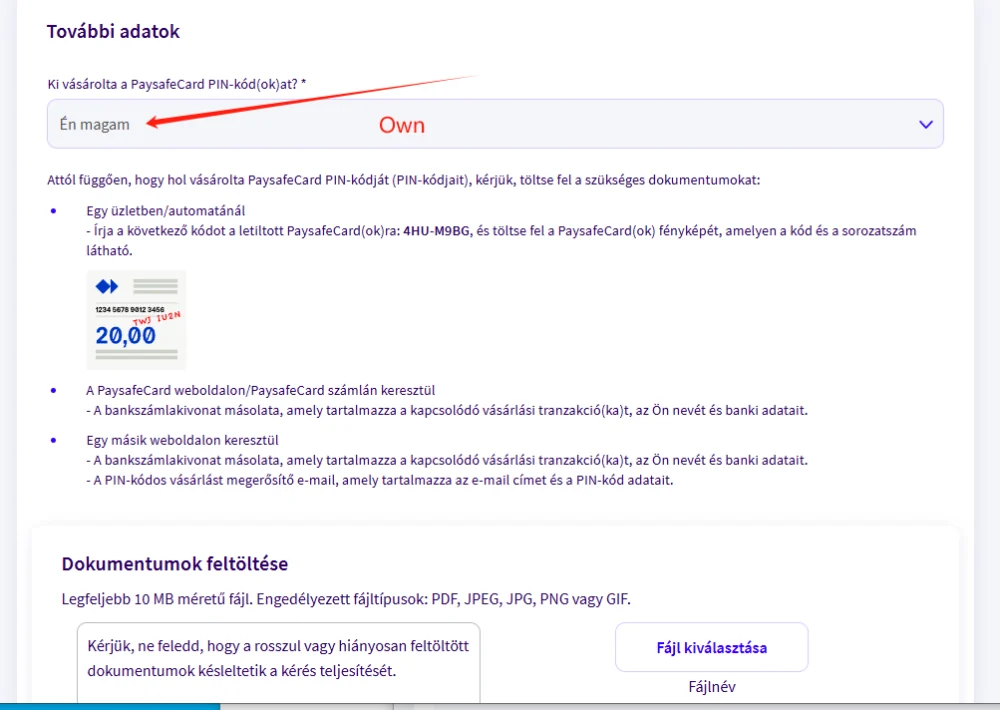Click the label 'Ki vásárolta a PaysafeCard PIN-kód(ok)at?'
Image resolution: width=1000 pixels, height=710 pixels.
tap(177, 84)
